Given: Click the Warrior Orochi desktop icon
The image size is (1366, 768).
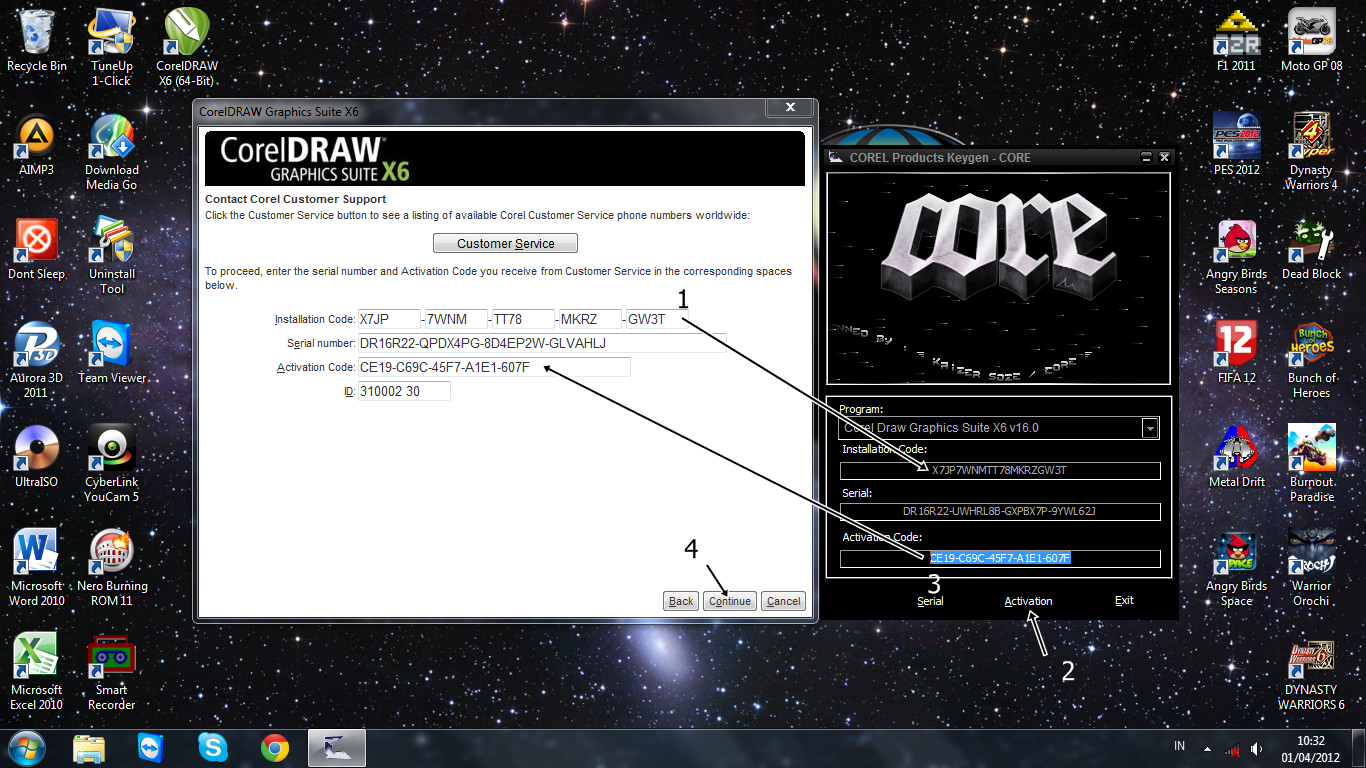Looking at the screenshot, I should tap(1311, 567).
